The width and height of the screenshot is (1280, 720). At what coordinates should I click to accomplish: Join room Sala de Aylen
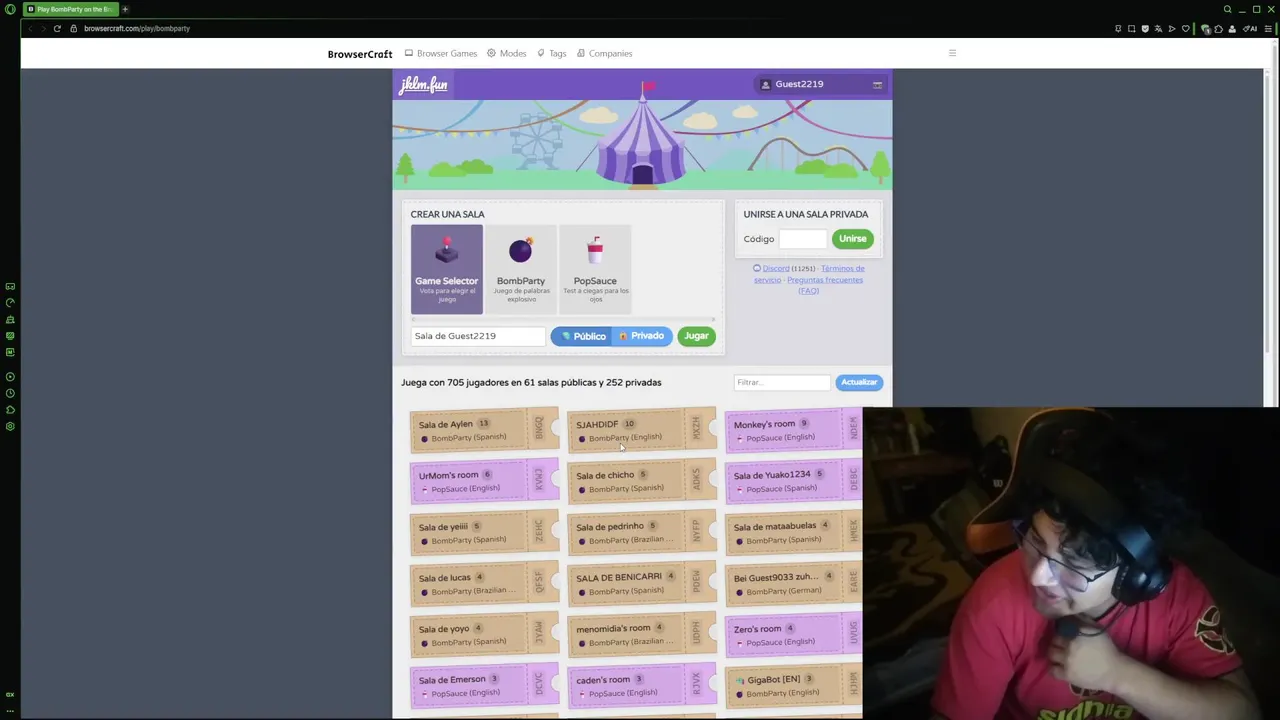pos(484,430)
